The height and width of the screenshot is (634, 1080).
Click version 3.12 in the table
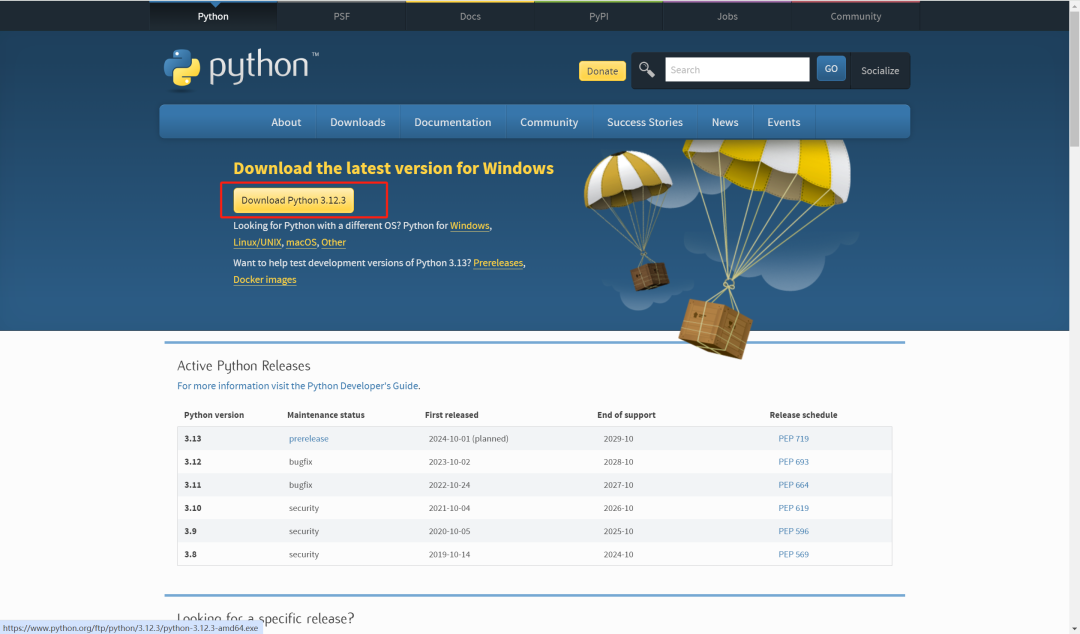(x=193, y=462)
